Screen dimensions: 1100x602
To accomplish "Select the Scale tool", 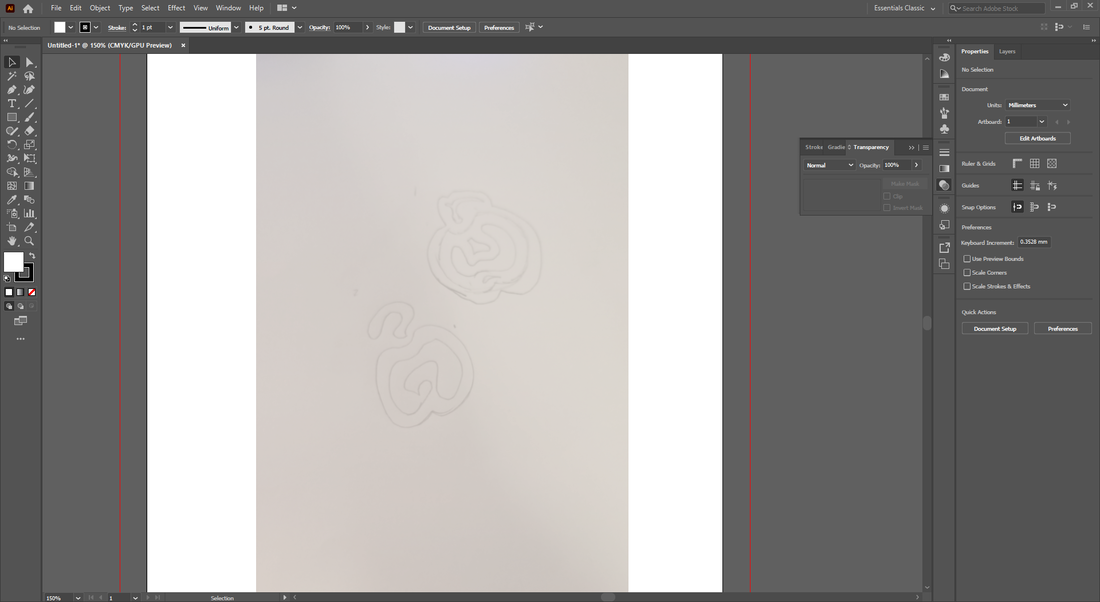I will click(29, 145).
